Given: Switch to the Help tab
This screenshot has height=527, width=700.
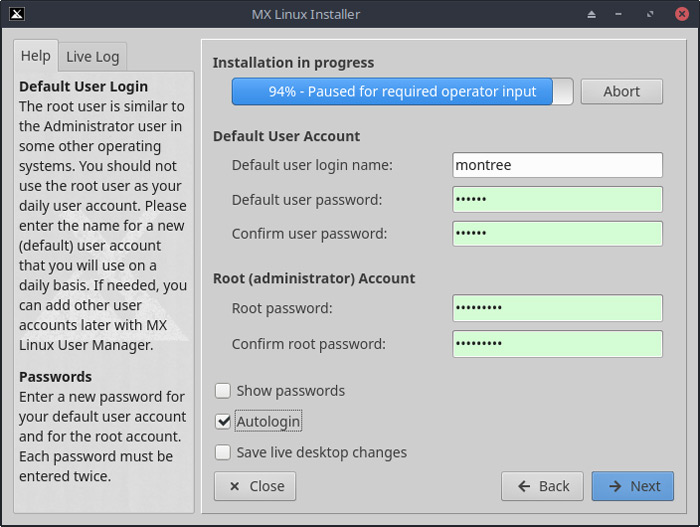Looking at the screenshot, I should point(35,56).
